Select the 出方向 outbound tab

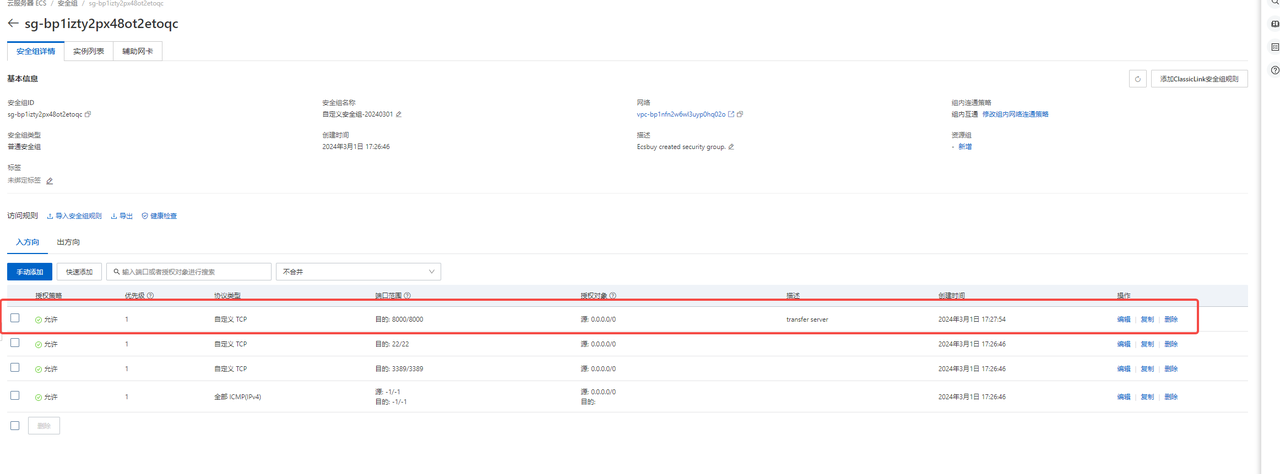pyautogui.click(x=68, y=242)
